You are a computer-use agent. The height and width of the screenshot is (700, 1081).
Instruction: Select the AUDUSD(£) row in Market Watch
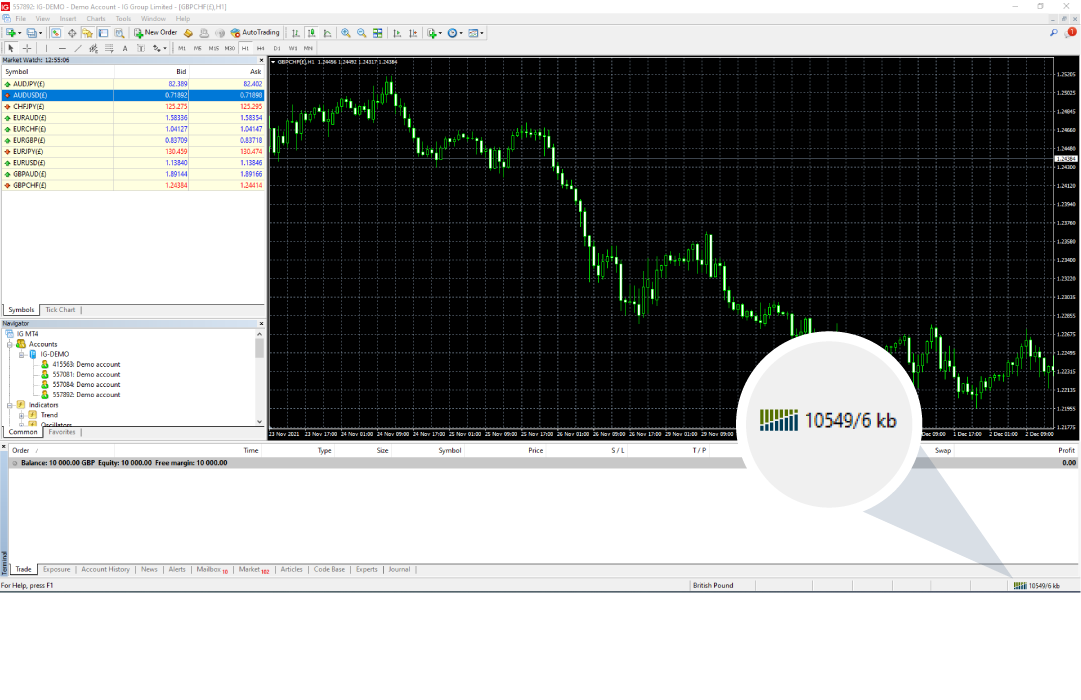[x=133, y=95]
